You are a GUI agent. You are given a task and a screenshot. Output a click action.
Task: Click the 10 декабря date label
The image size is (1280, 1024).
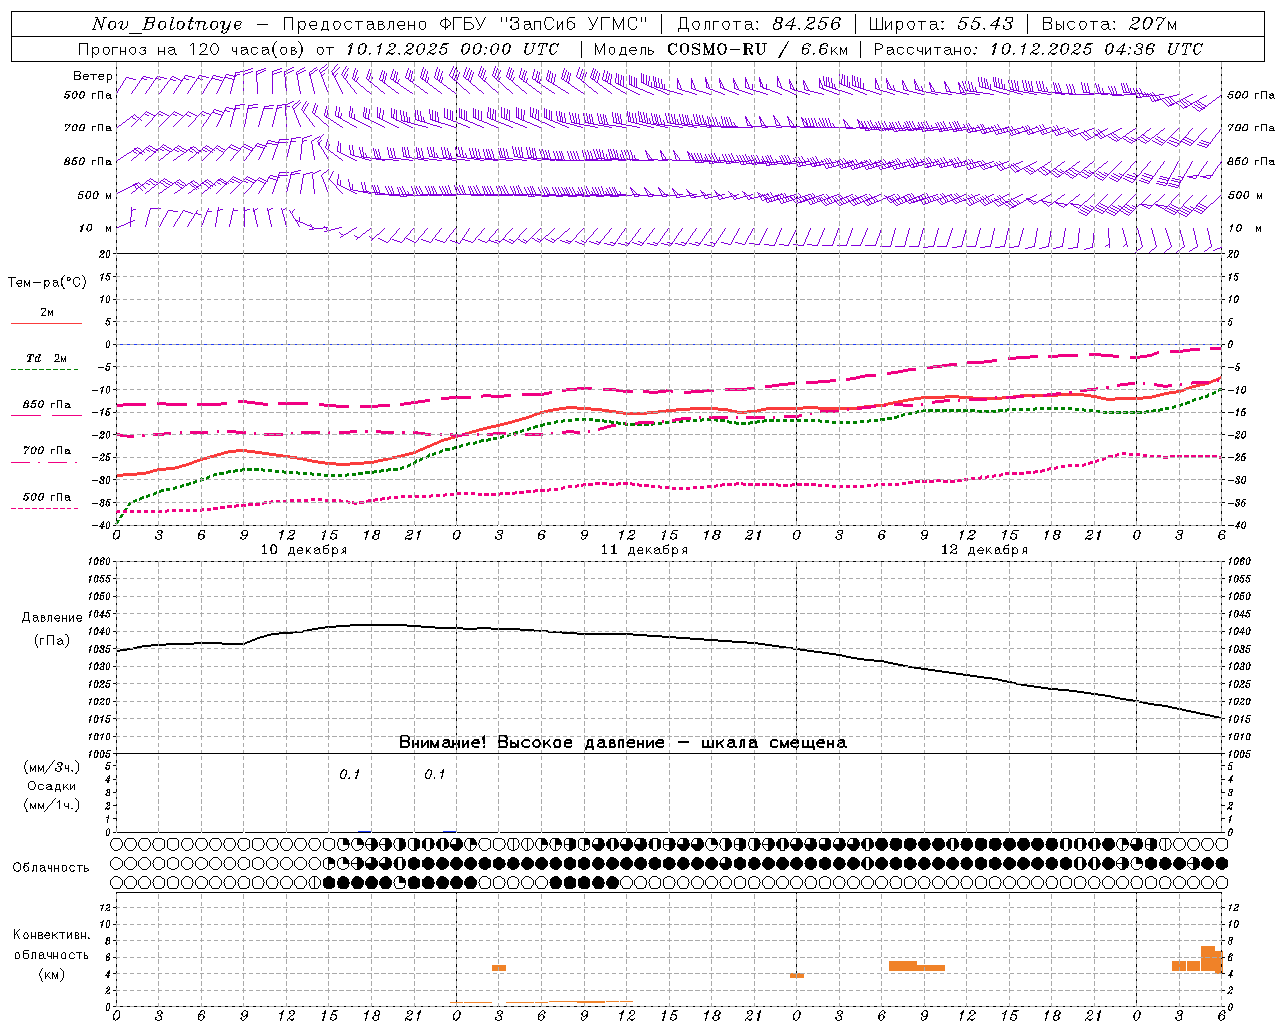click(x=304, y=550)
